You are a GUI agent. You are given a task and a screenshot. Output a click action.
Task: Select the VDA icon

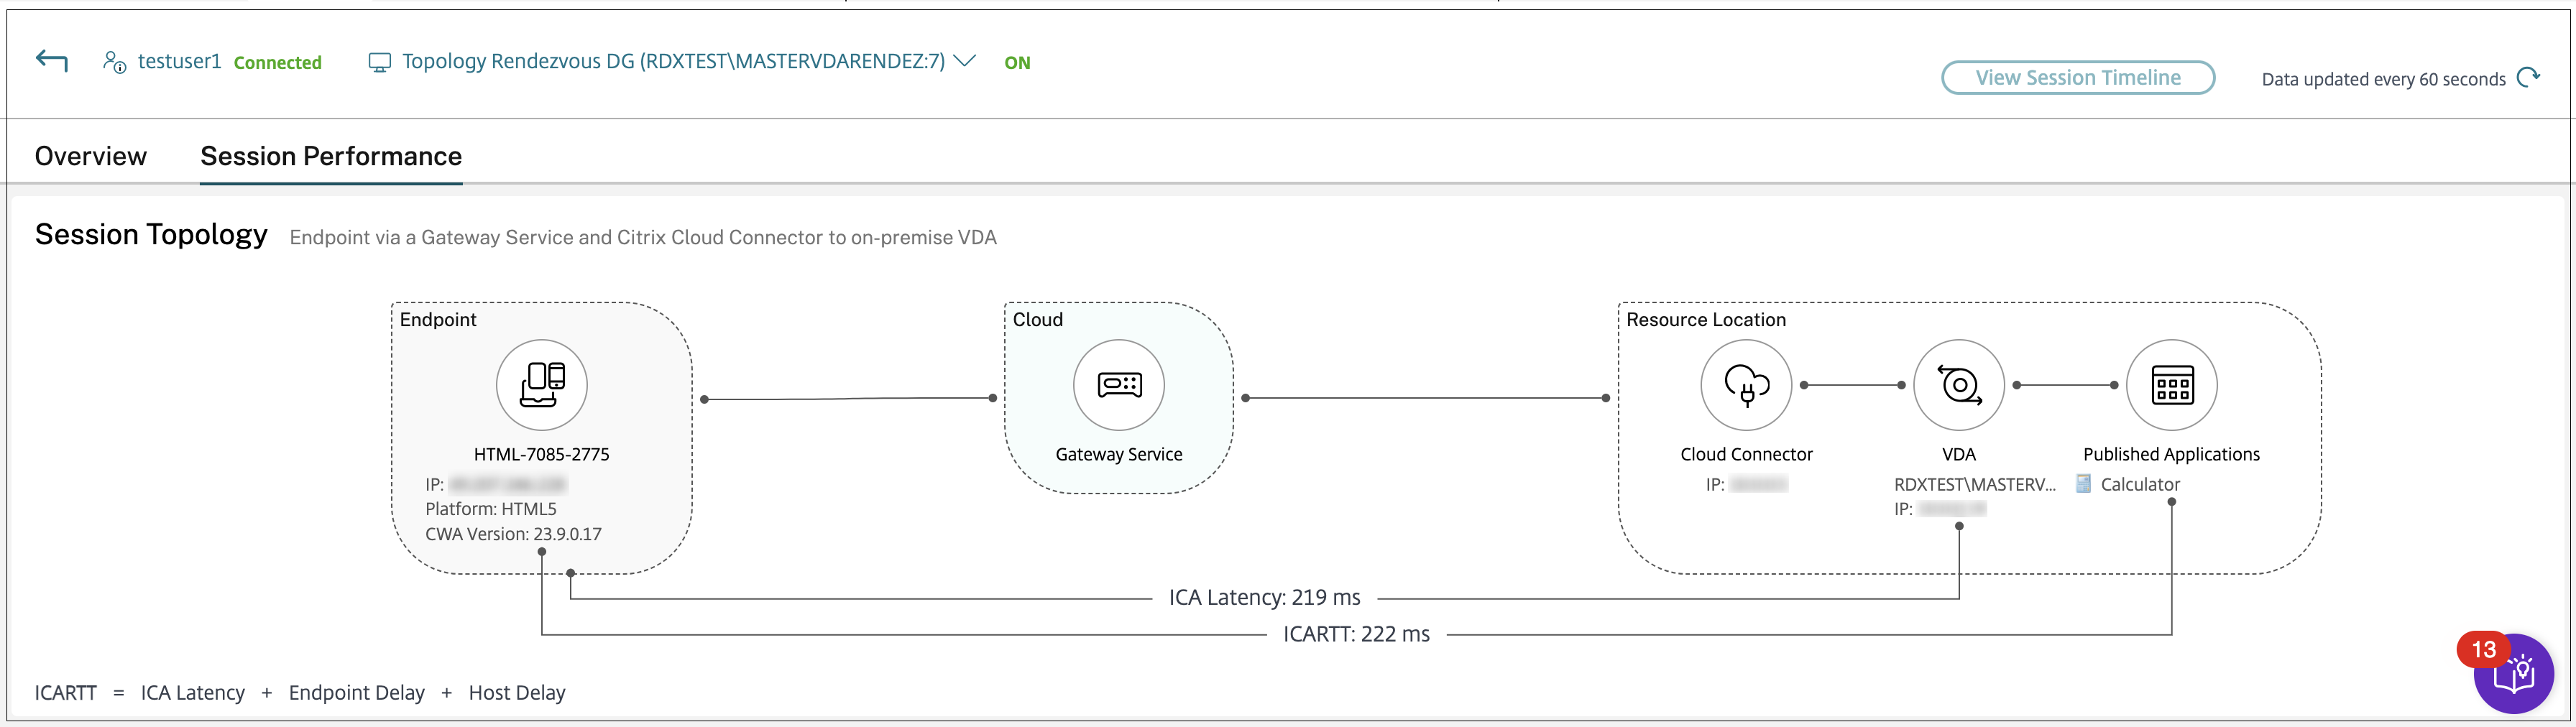click(x=1958, y=384)
